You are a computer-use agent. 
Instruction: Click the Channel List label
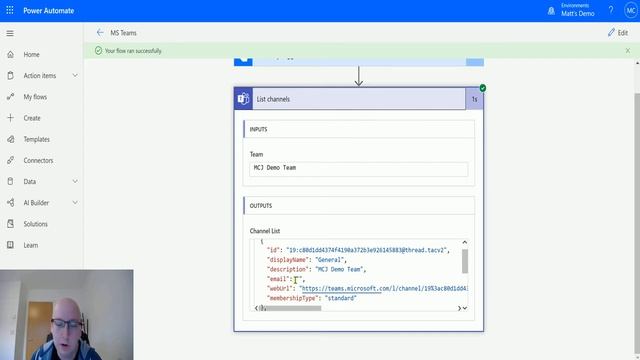pos(265,231)
